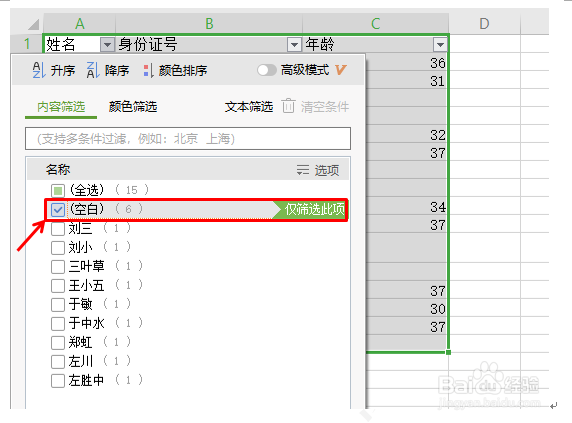The height and width of the screenshot is (423, 572).
Task: Open the 文本筛选 text filter
Action: 249,107
